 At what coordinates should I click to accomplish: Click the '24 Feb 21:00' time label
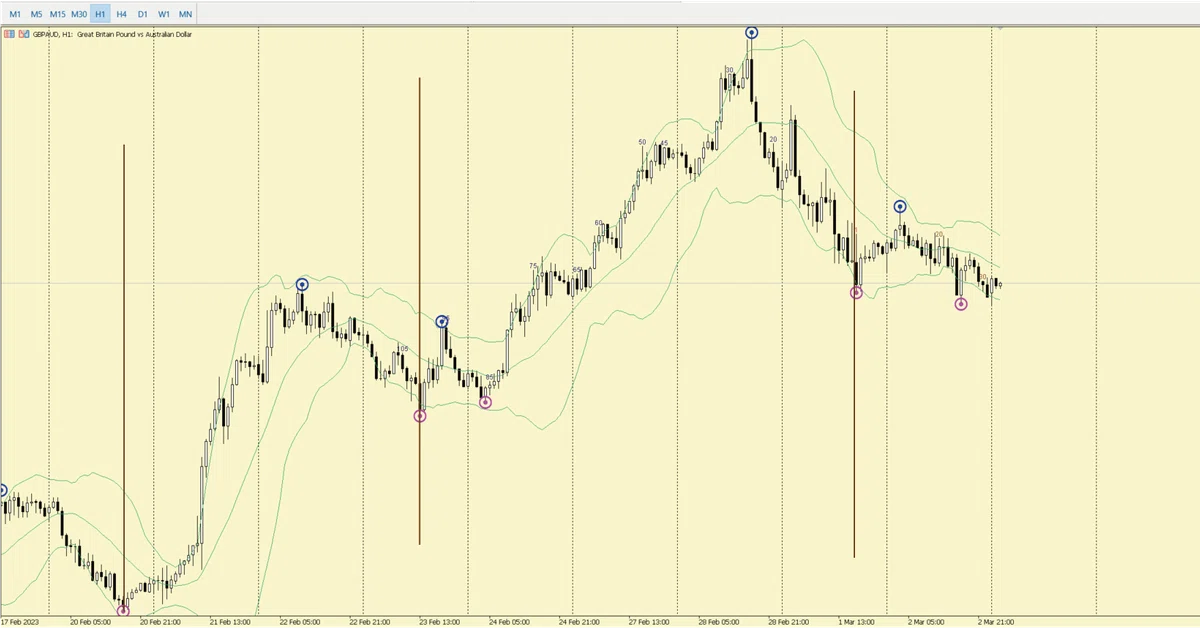[x=579, y=621]
